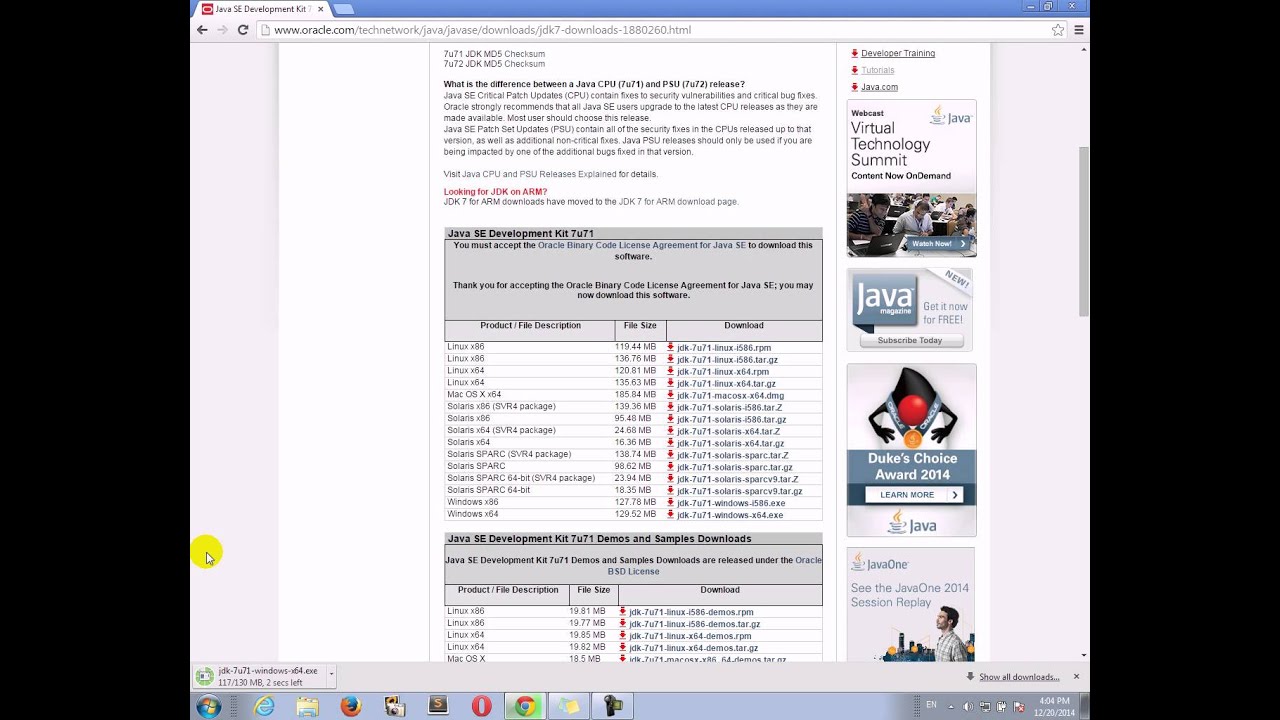Bookmark this page with the star icon
The height and width of the screenshot is (720, 1280).
[x=1058, y=30]
